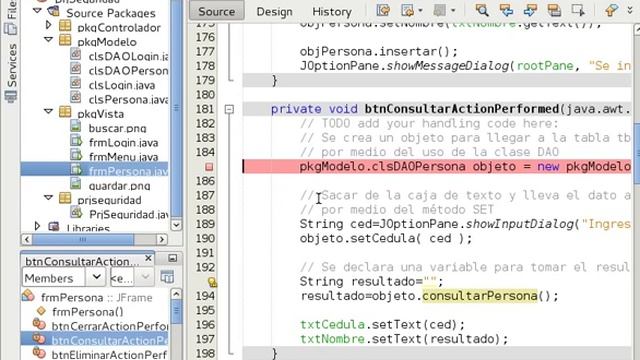Screen dimensions: 640x360
Task: Toggle Highlight Search toolbar icon
Action: pos(554,11)
